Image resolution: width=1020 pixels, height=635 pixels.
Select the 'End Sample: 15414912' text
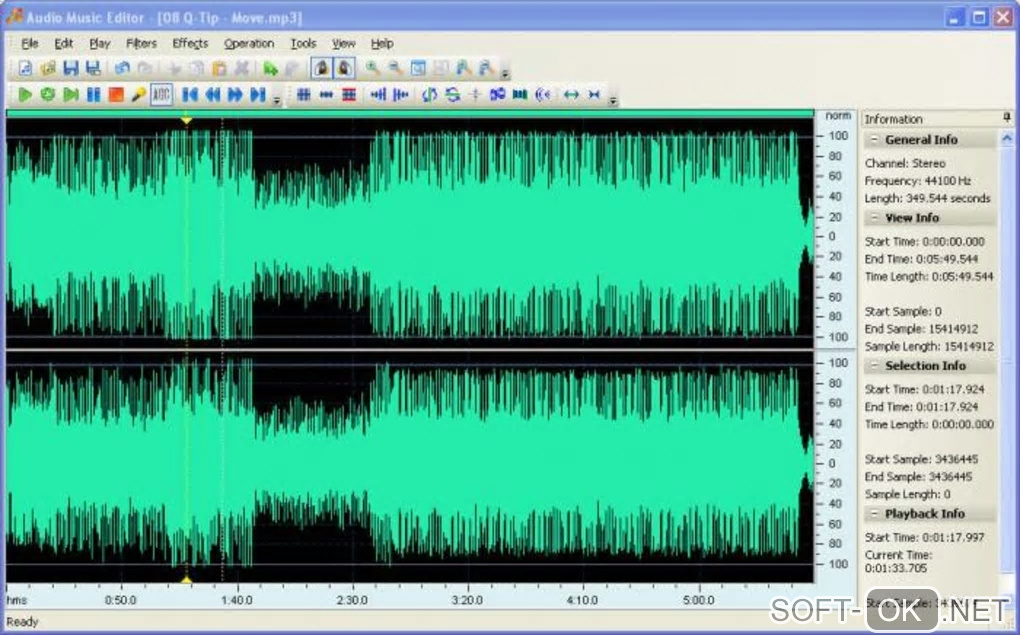[x=921, y=329]
